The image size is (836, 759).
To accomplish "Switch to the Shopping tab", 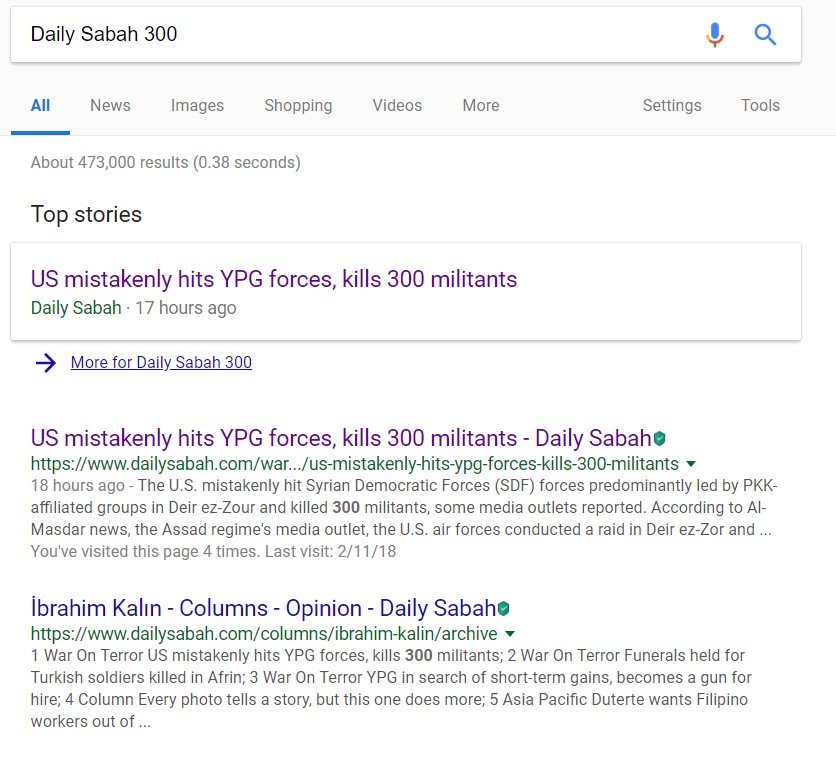I will tap(298, 106).
